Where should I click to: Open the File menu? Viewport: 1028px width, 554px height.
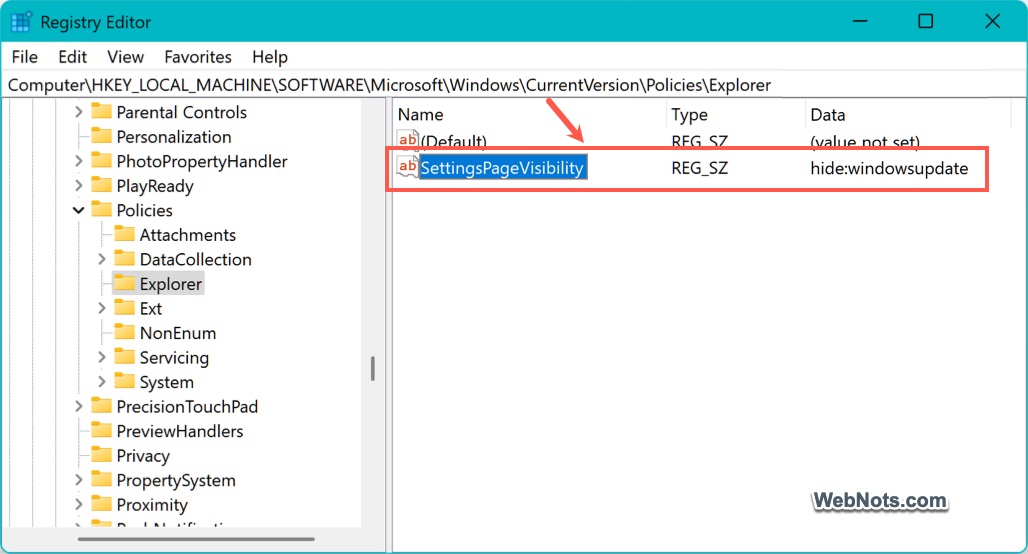(x=25, y=57)
